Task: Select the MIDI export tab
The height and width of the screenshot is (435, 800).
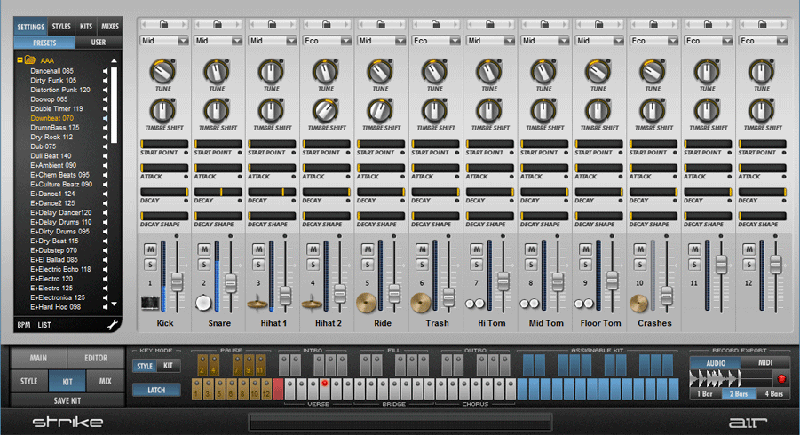Action: [764, 363]
